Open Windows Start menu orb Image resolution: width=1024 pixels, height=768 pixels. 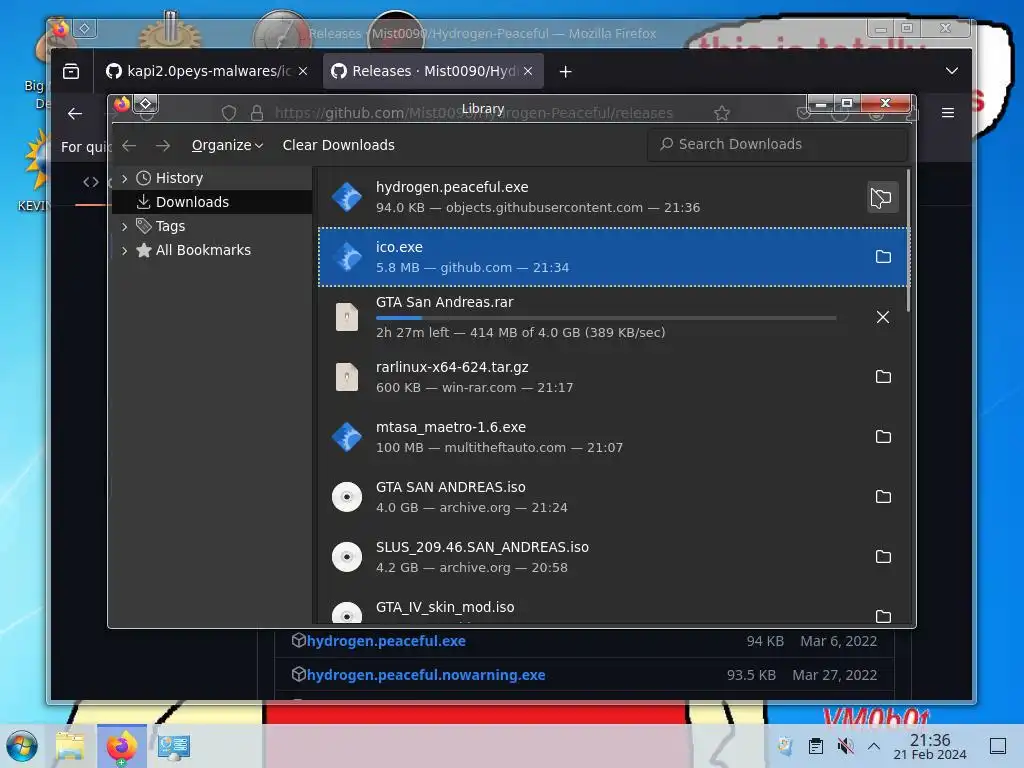coord(22,746)
